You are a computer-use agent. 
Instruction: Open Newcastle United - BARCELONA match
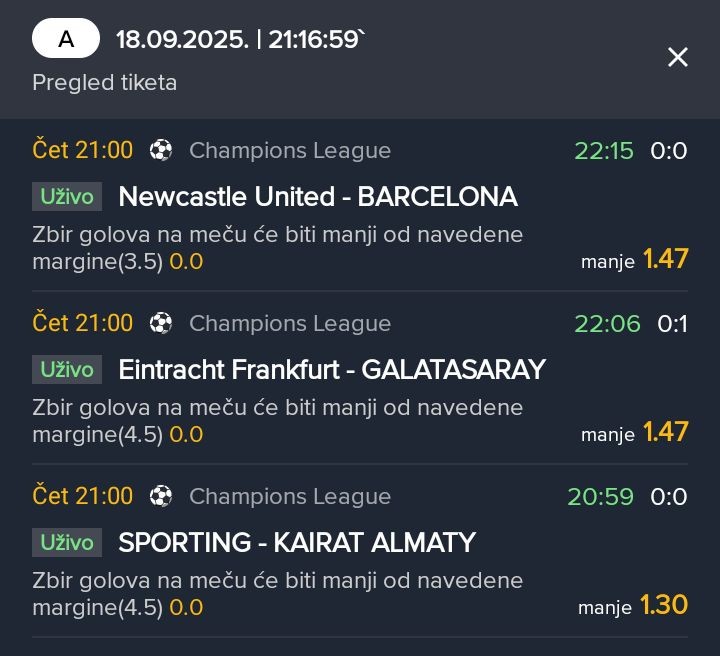[x=318, y=196]
